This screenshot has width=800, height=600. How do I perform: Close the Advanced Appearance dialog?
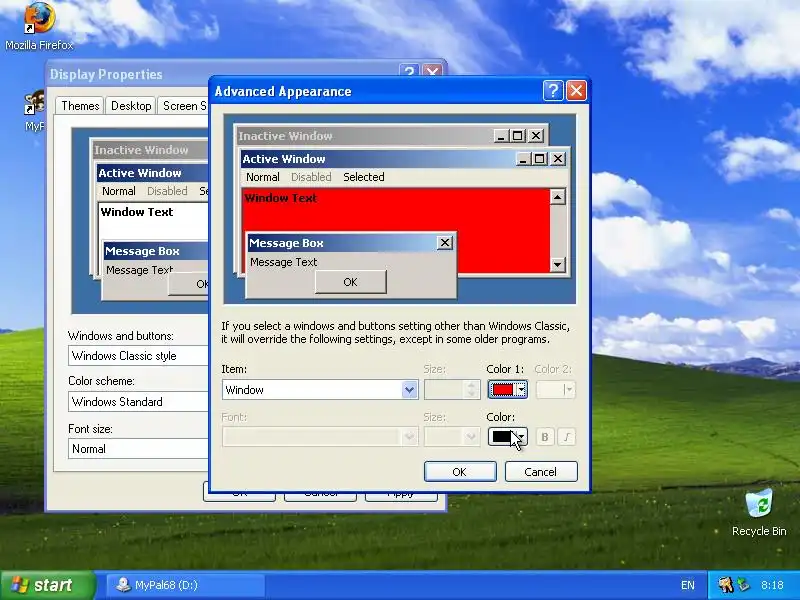(x=577, y=91)
